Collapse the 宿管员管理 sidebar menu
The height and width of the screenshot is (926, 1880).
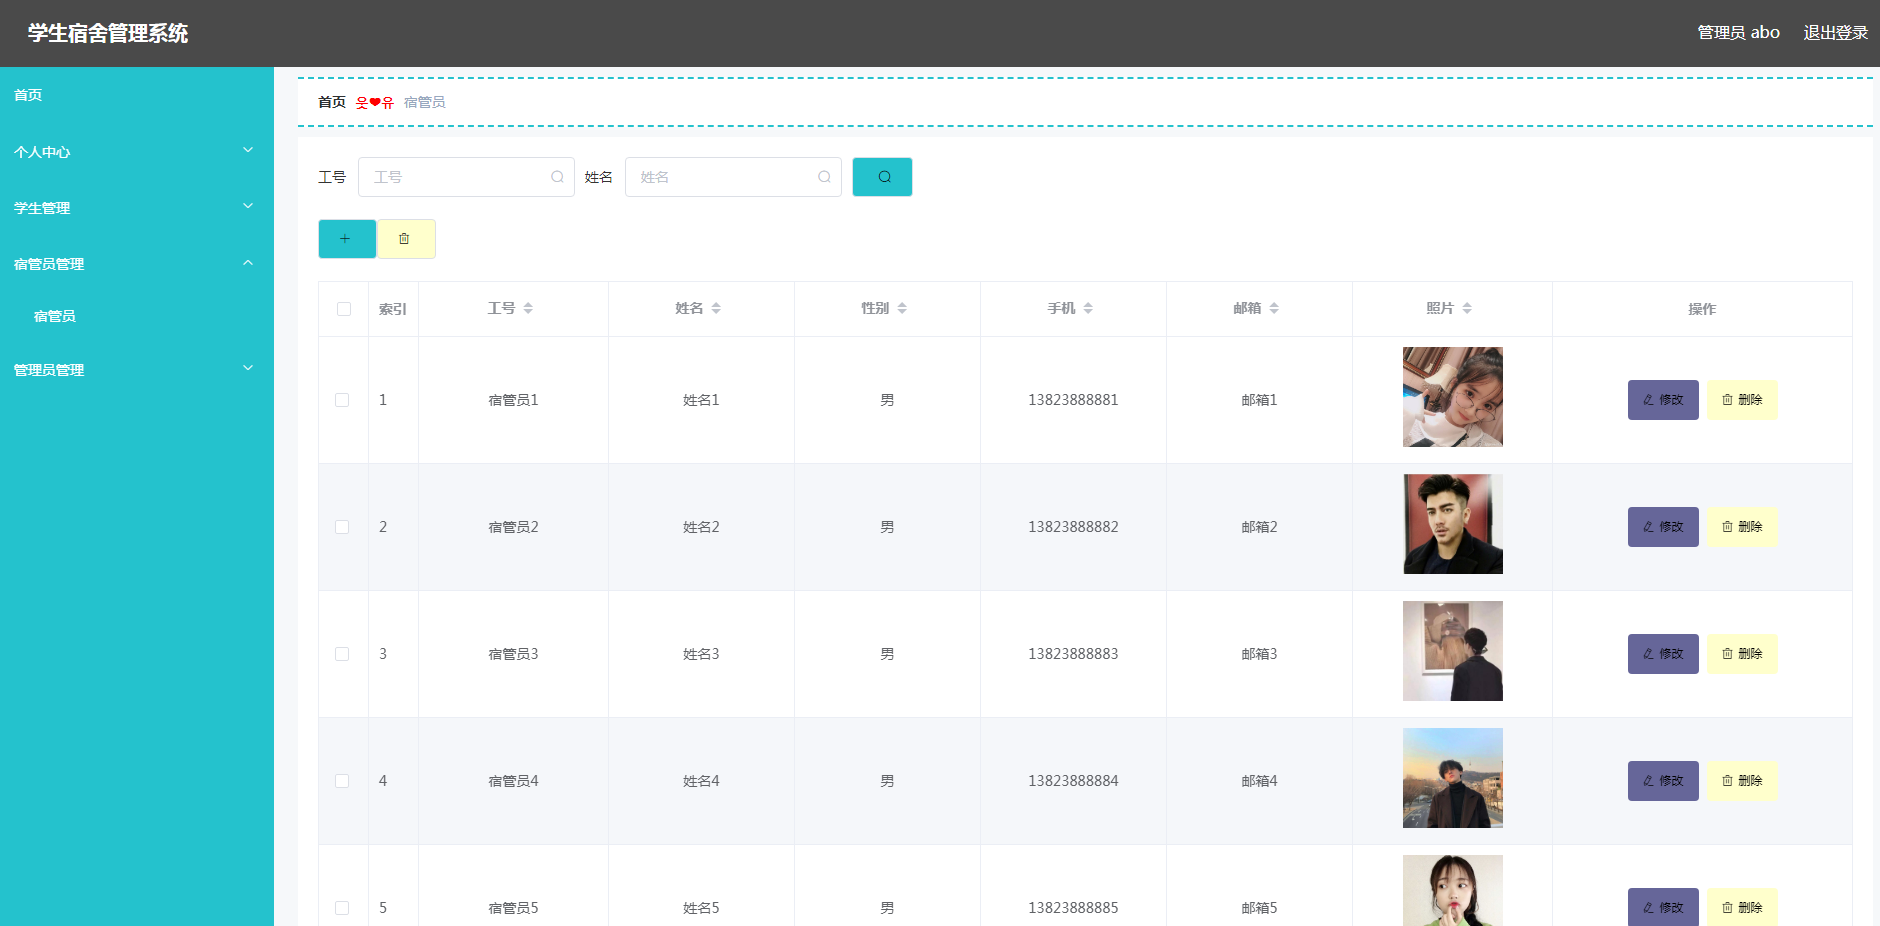tap(137, 263)
